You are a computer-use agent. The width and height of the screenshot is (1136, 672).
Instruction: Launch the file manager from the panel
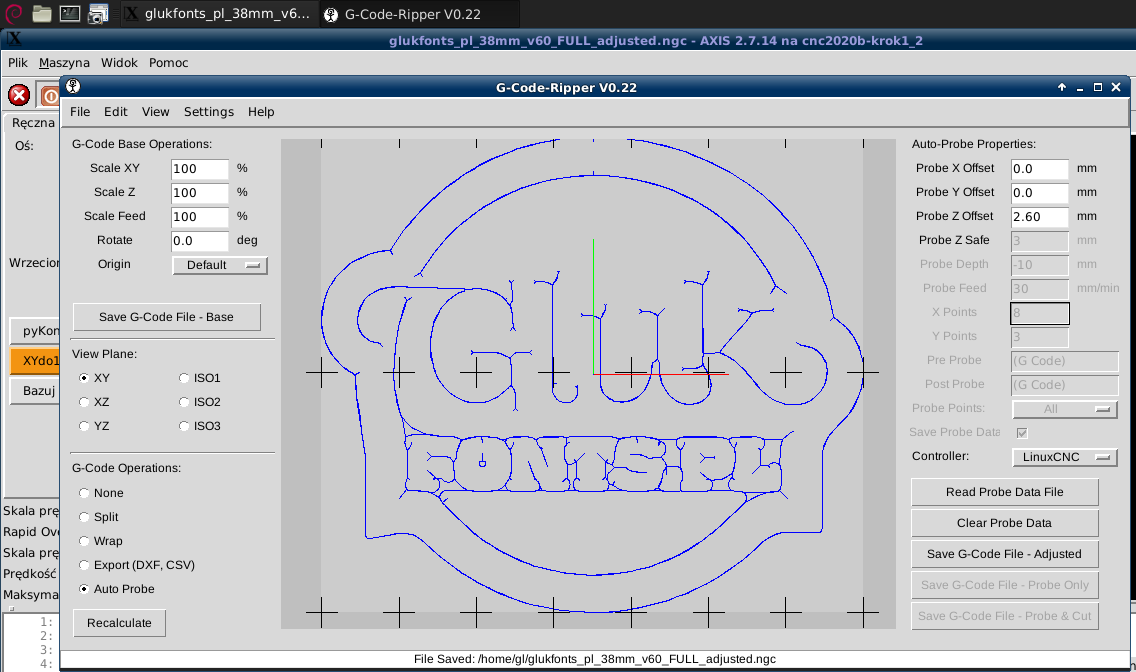point(42,14)
